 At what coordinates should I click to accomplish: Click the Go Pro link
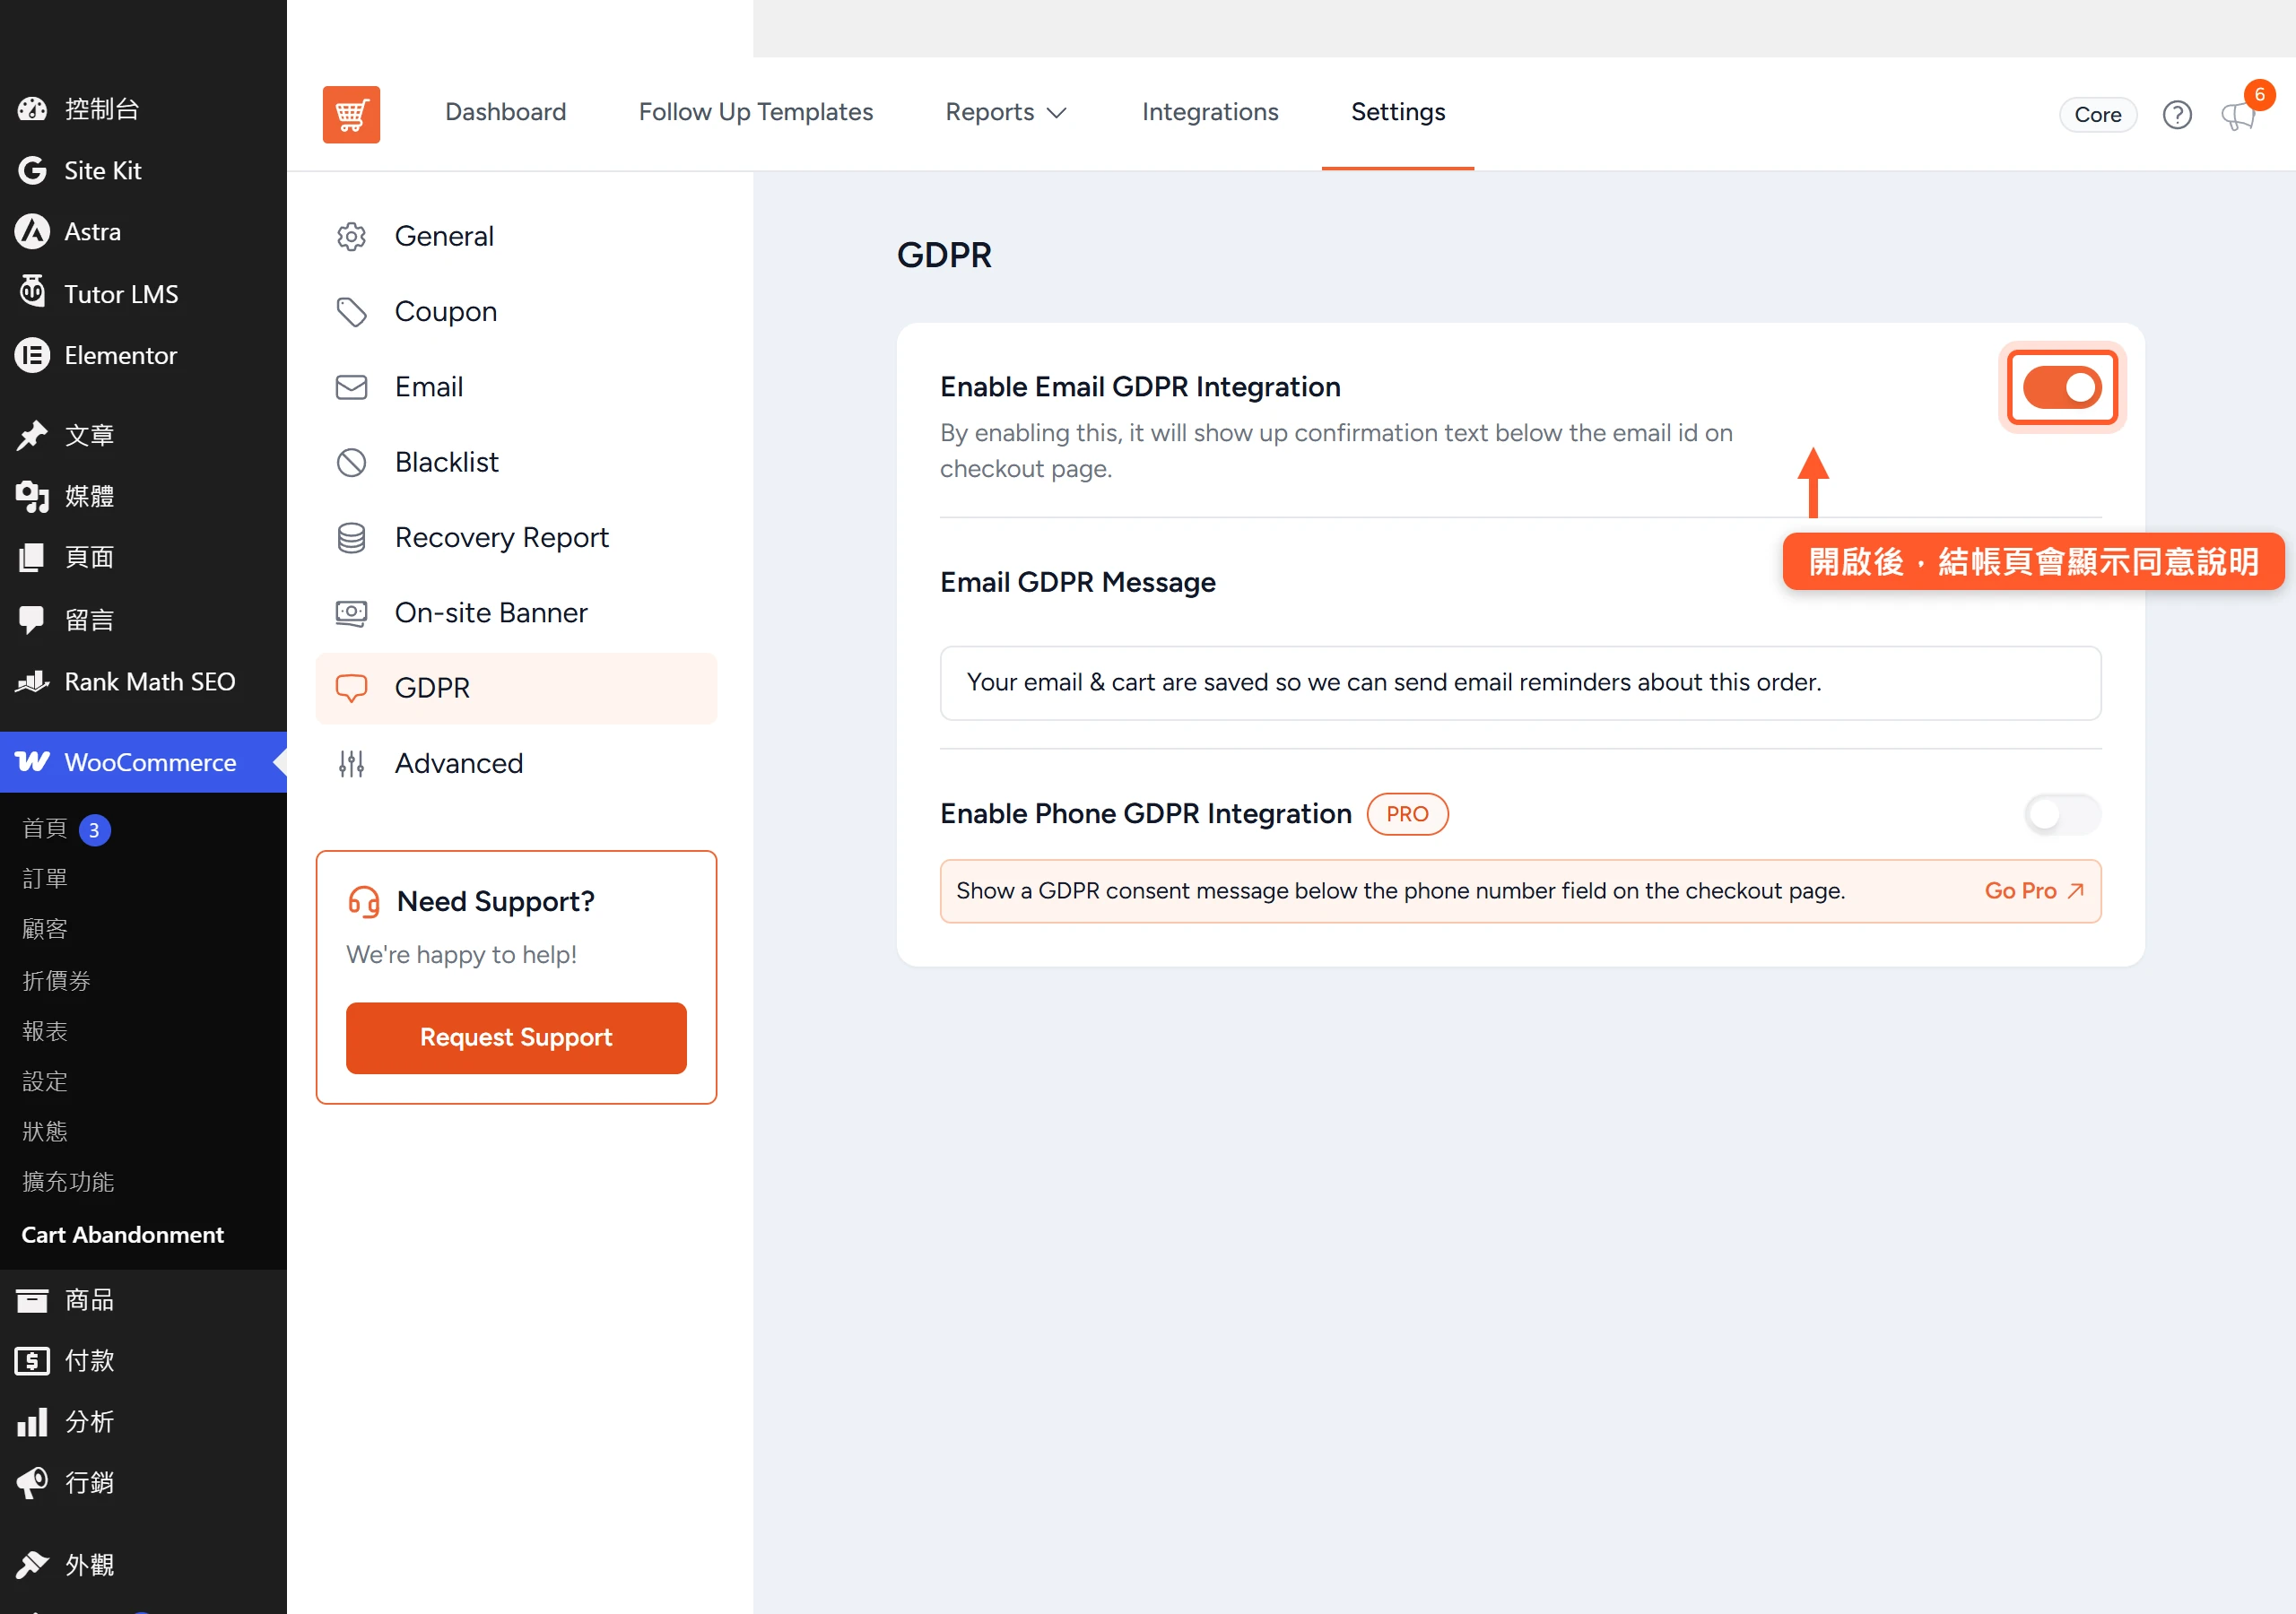point(2033,891)
